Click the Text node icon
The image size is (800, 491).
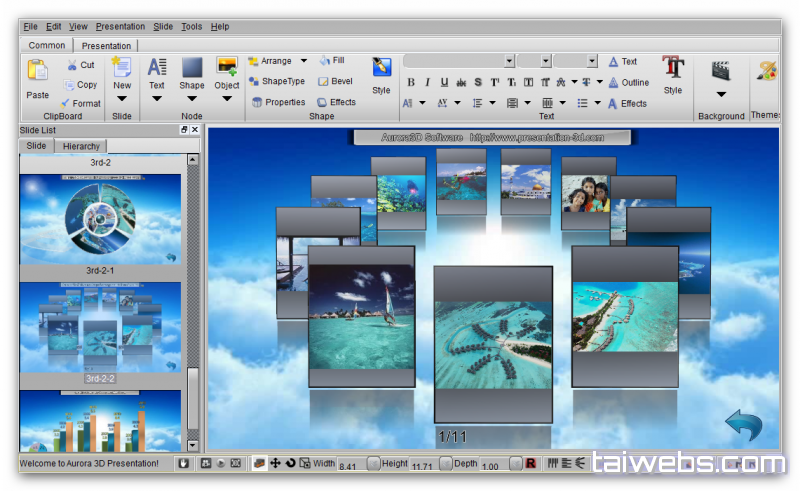[157, 67]
